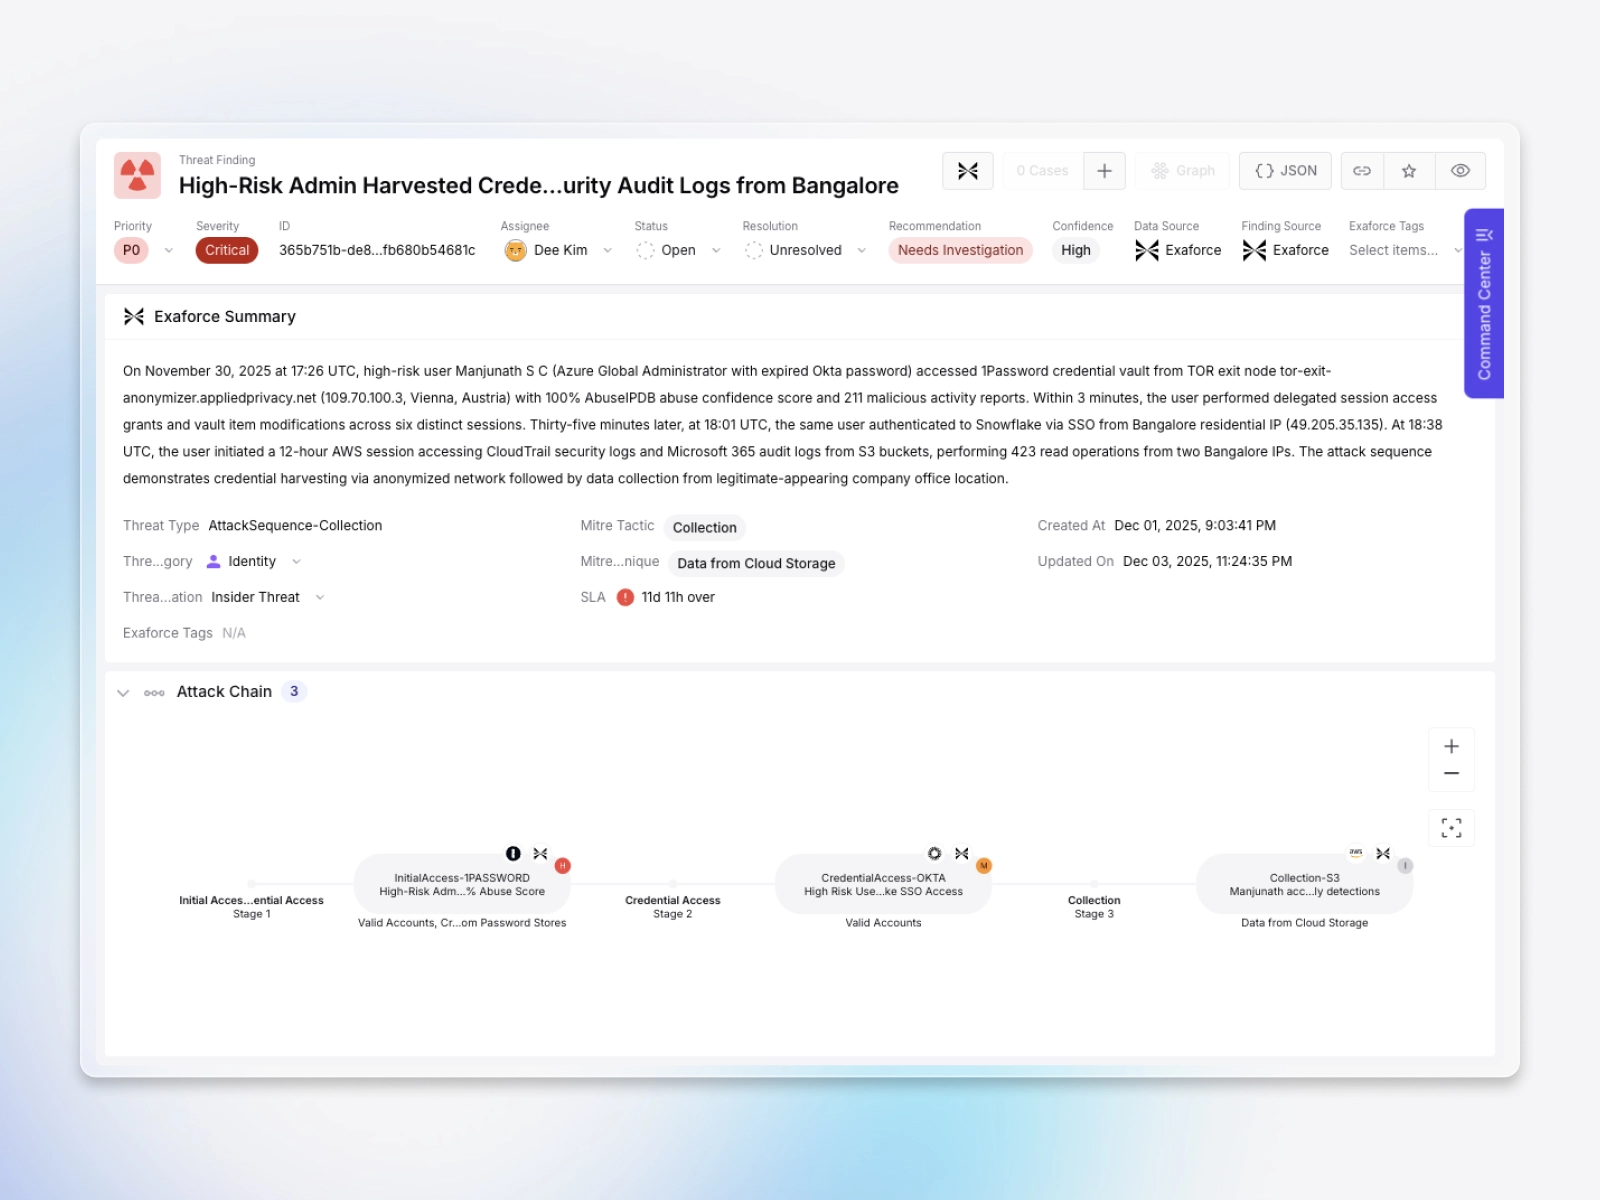Click the plus icon next to 0 Cases

tap(1104, 170)
